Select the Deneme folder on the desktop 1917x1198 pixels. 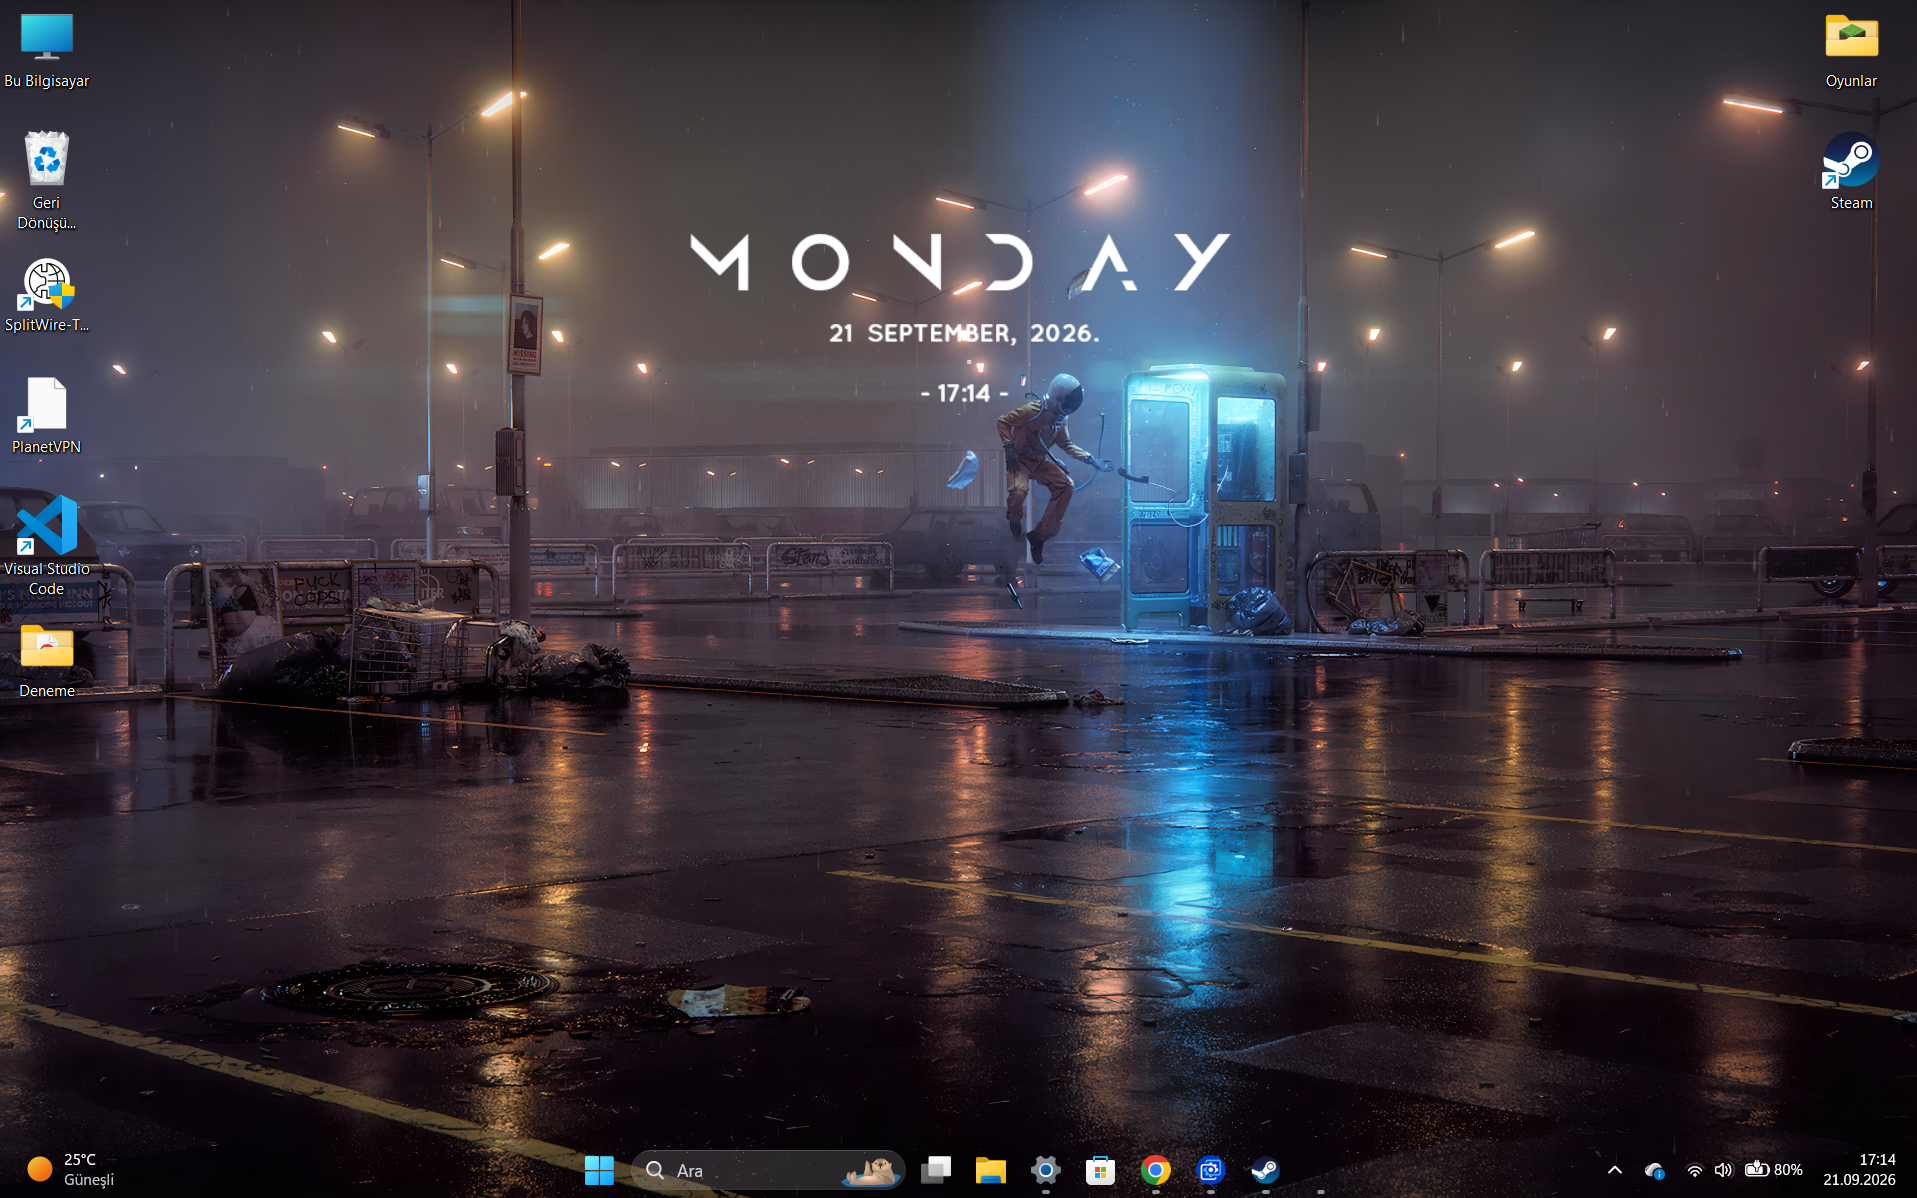click(47, 660)
